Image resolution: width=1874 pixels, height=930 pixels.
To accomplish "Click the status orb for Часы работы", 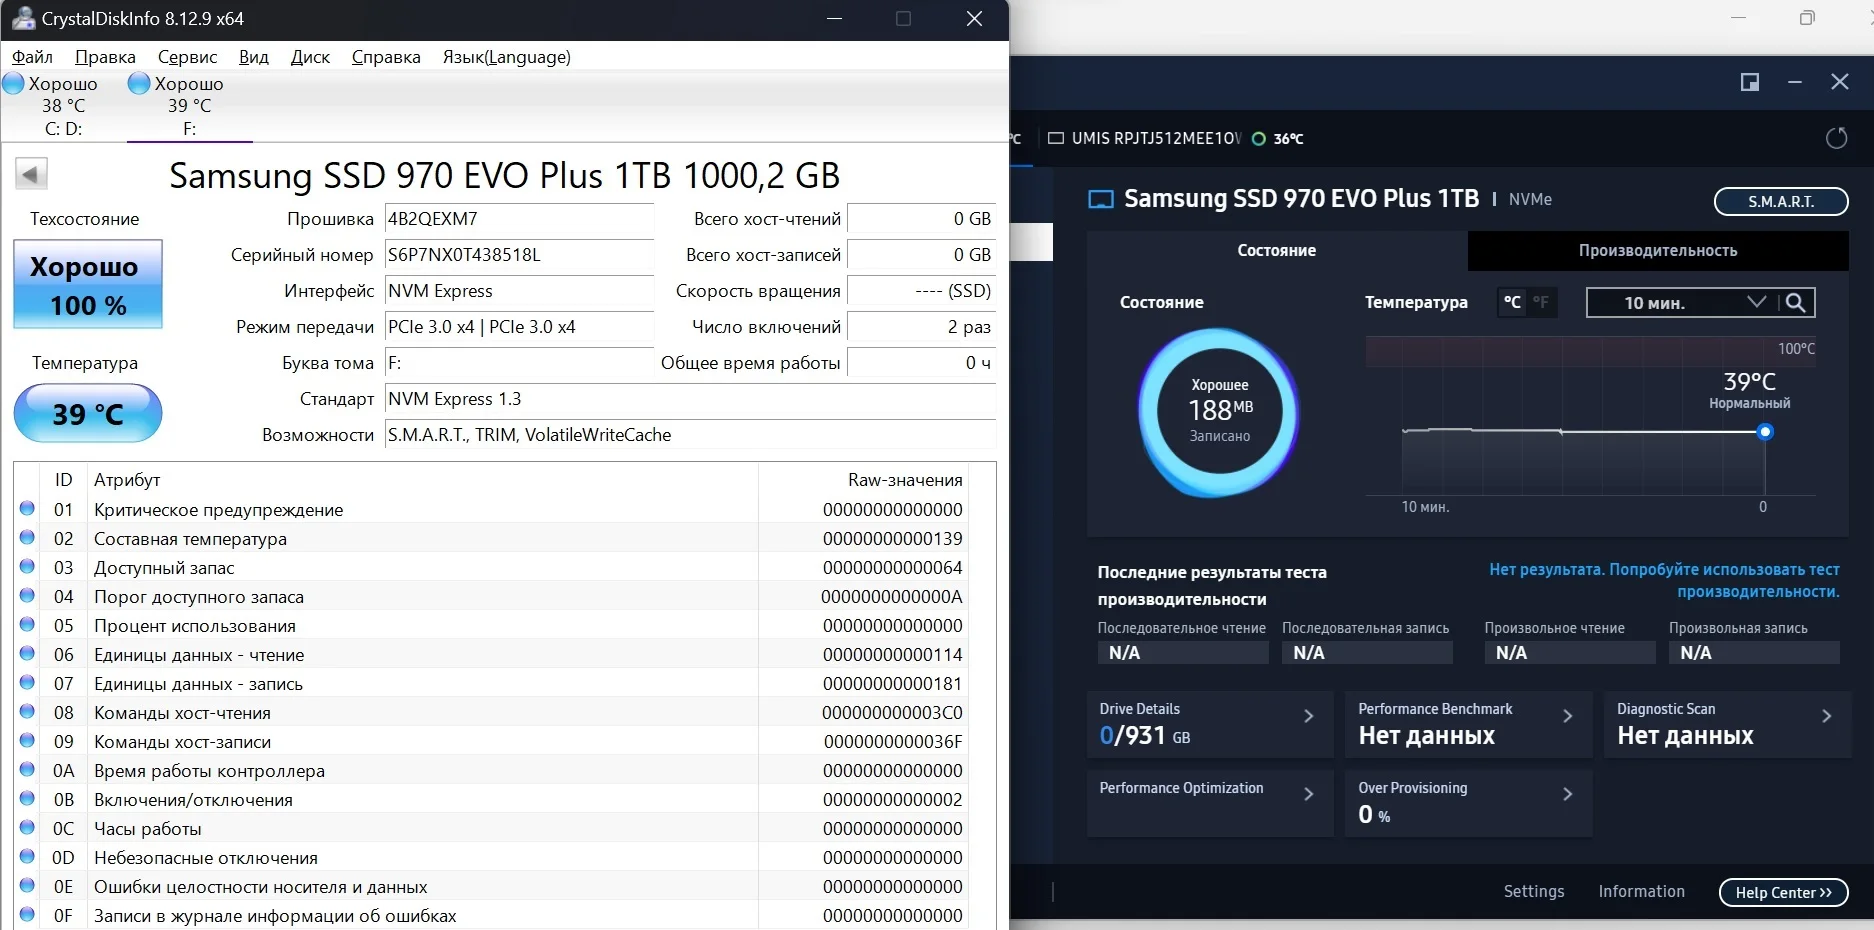I will coord(27,828).
